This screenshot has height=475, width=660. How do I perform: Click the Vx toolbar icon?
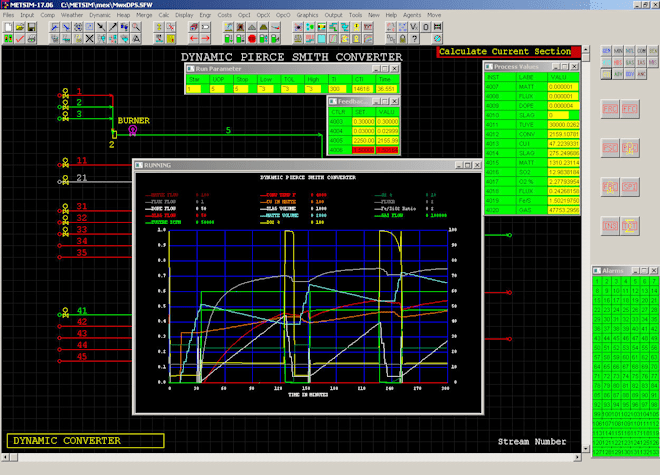414,27
